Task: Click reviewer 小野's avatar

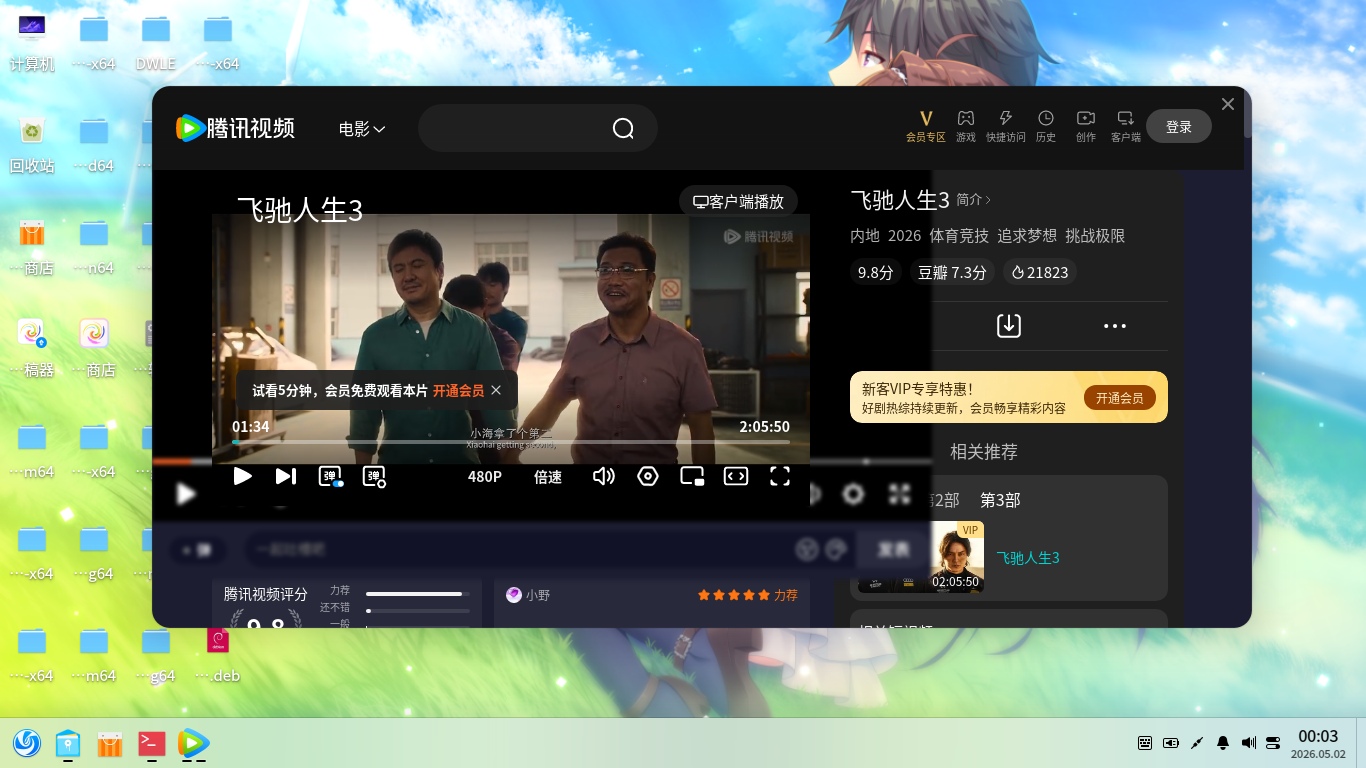Action: tap(514, 595)
